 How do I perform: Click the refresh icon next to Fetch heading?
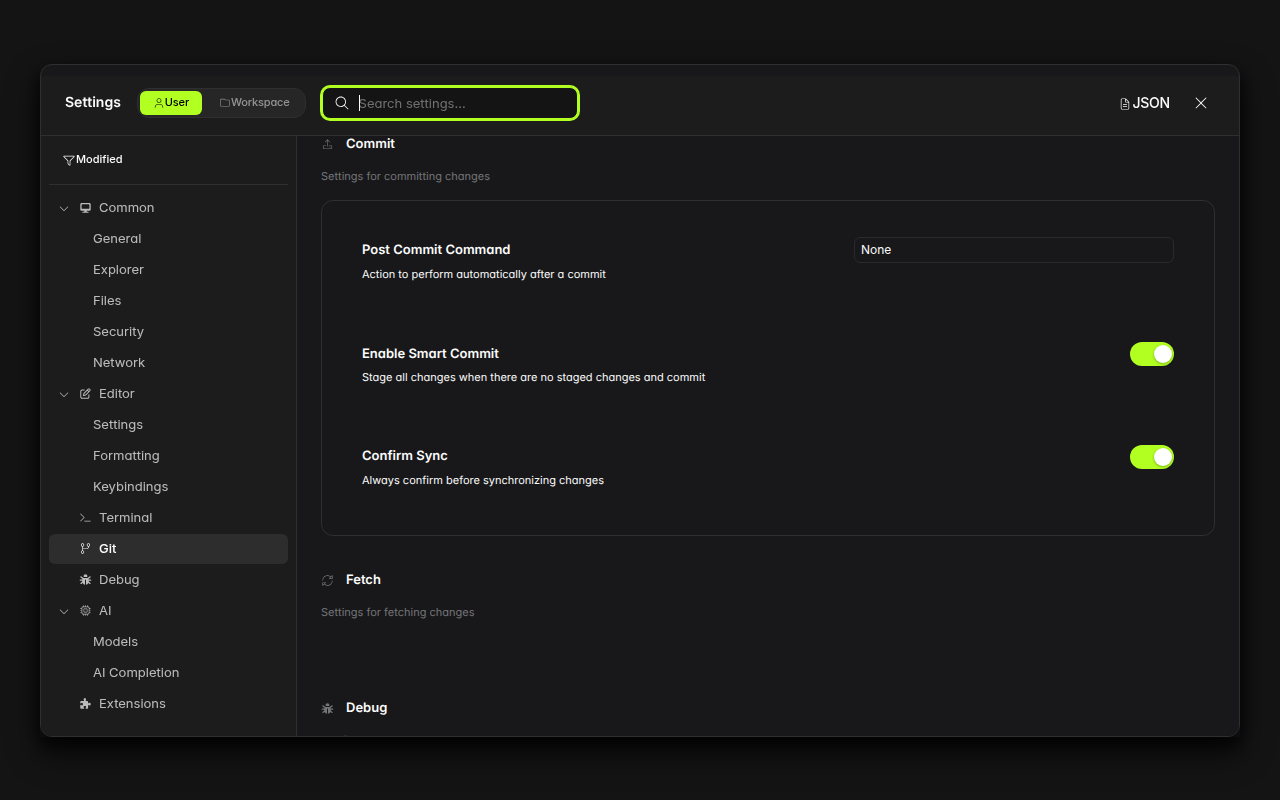coord(327,579)
